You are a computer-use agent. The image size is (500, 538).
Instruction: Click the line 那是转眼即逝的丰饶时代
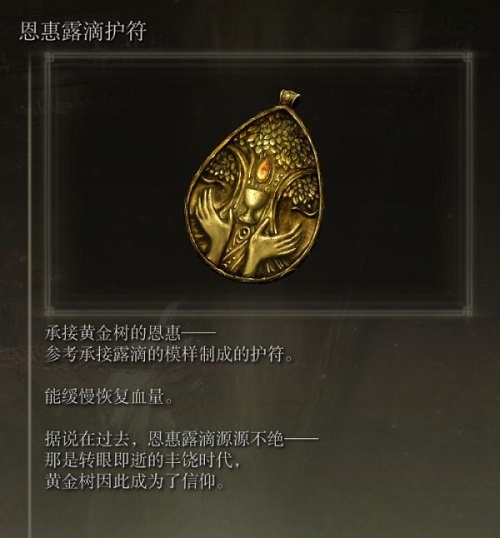coord(142,460)
